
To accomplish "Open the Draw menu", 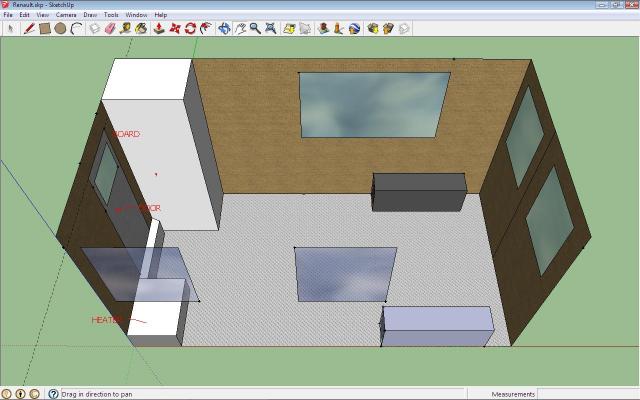I will (x=90, y=15).
